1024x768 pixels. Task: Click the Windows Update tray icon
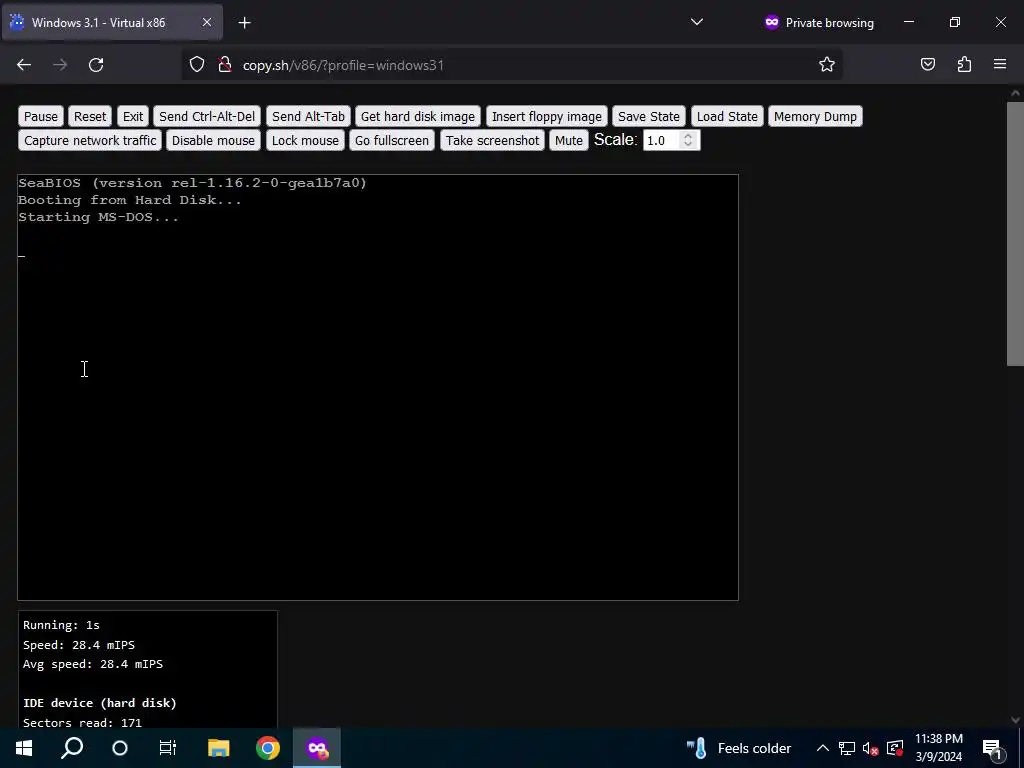coord(895,748)
